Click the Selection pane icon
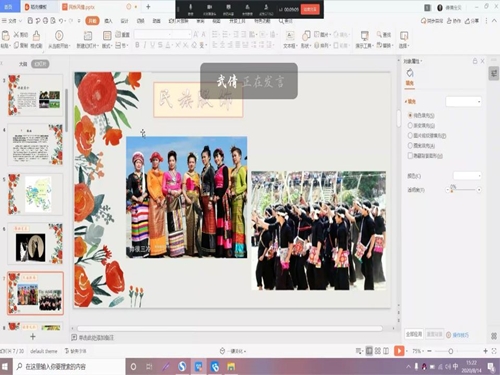The height and width of the screenshot is (375, 500). tap(404, 35)
